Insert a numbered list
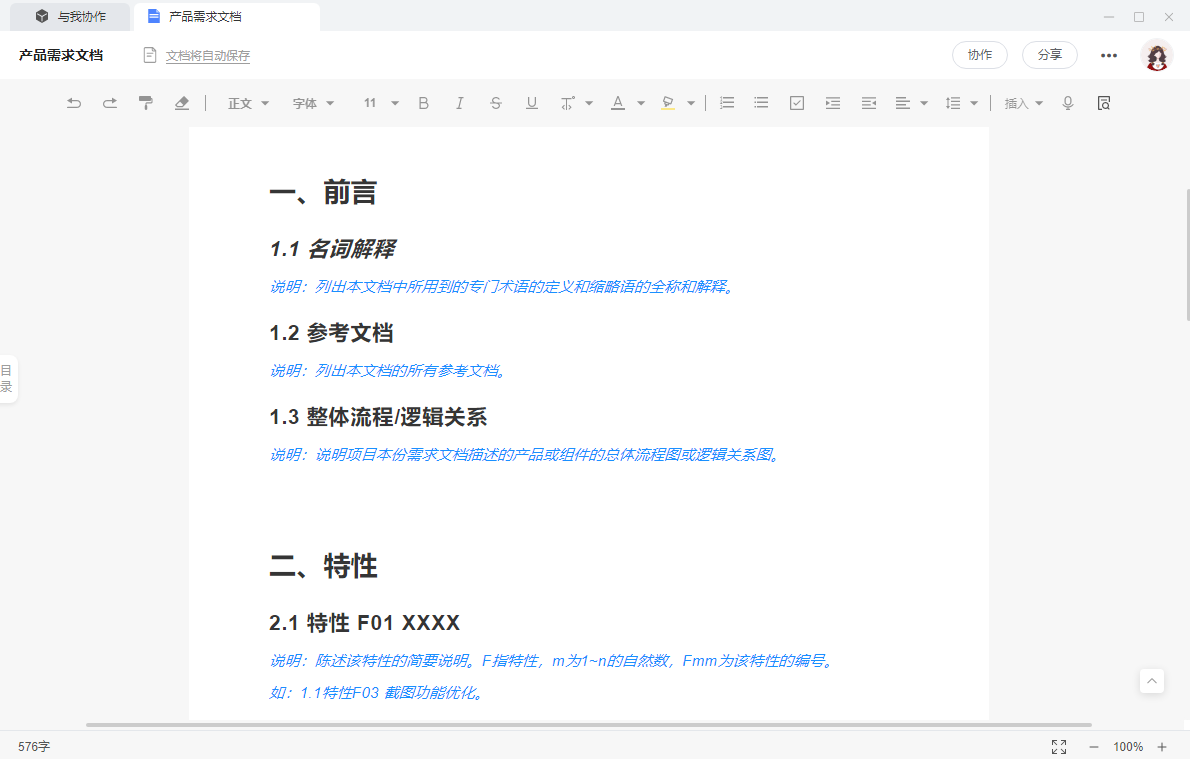The width and height of the screenshot is (1190, 759). click(727, 103)
